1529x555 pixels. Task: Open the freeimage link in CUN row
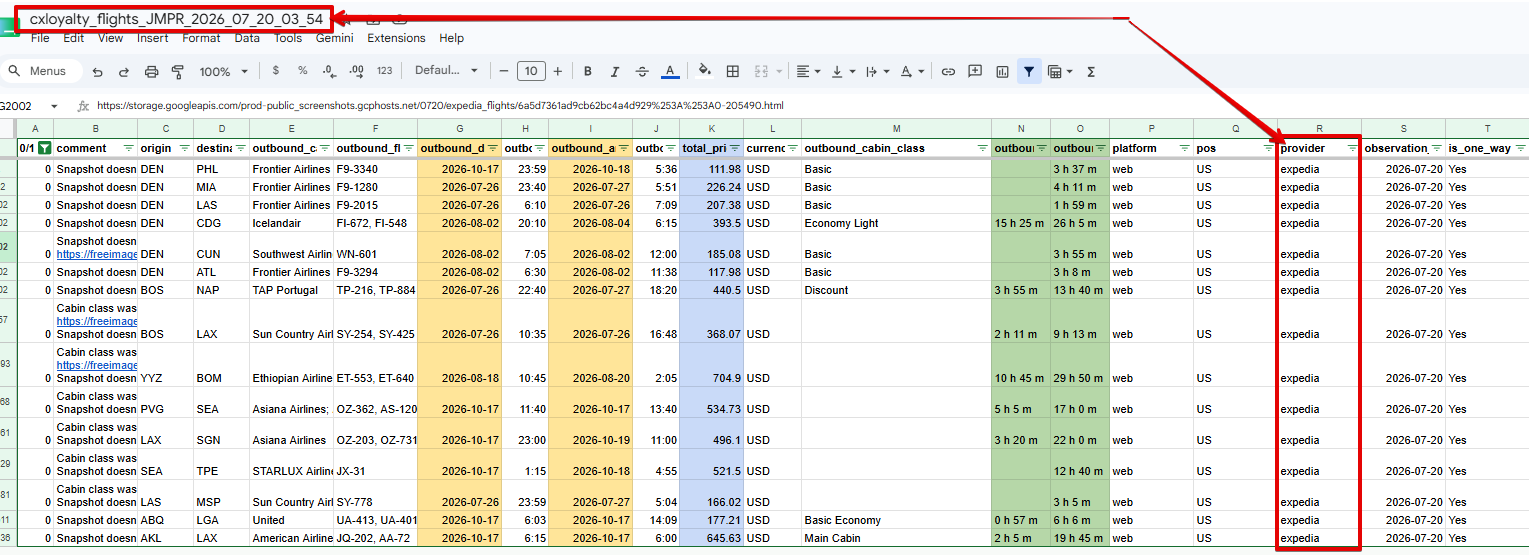96,255
